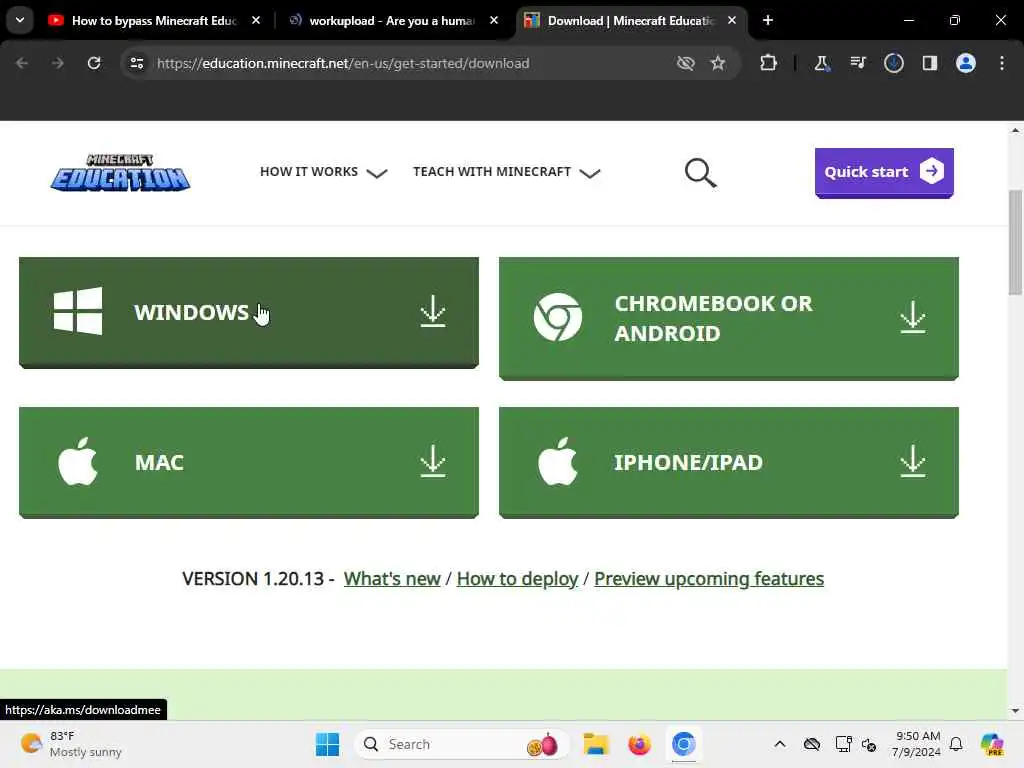Go back to previous page
The image size is (1024, 768).
pyautogui.click(x=22, y=63)
